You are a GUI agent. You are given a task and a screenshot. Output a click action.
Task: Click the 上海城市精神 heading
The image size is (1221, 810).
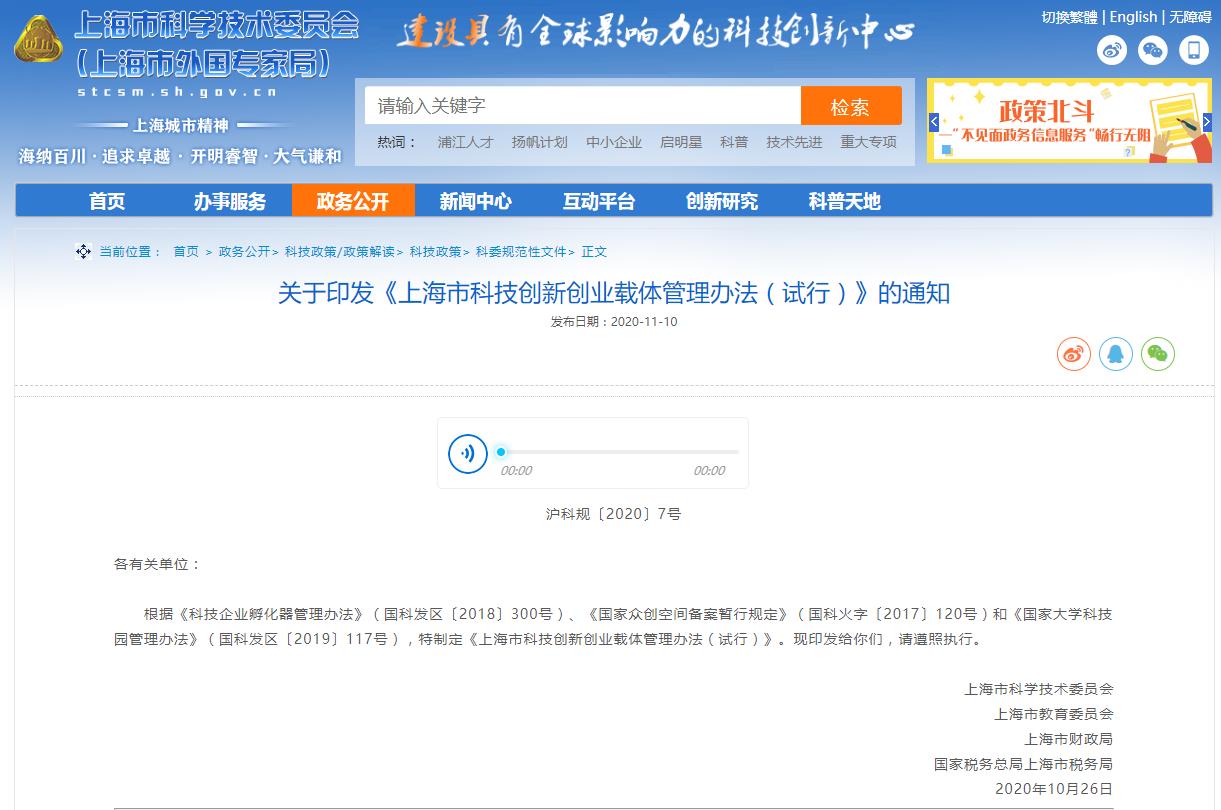click(x=181, y=126)
